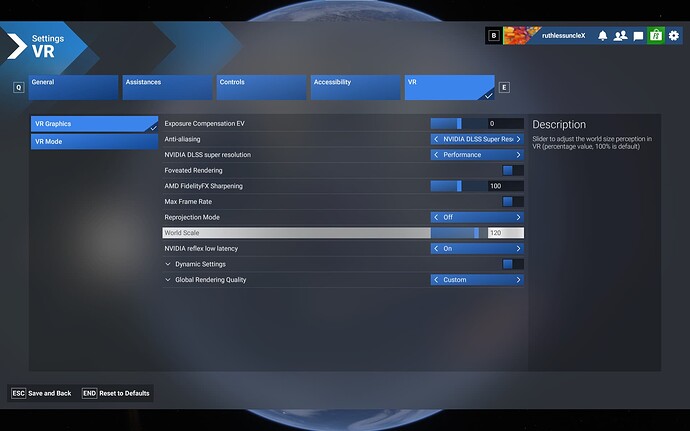Viewport: 690px width, 431px height.
Task: Select VR Mode in the sidebar
Action: 93,142
